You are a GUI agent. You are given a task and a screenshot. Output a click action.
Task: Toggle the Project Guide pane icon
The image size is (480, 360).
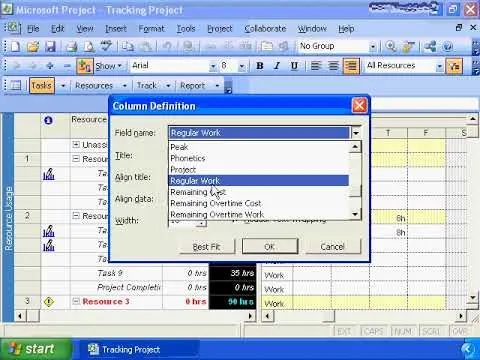(15, 86)
